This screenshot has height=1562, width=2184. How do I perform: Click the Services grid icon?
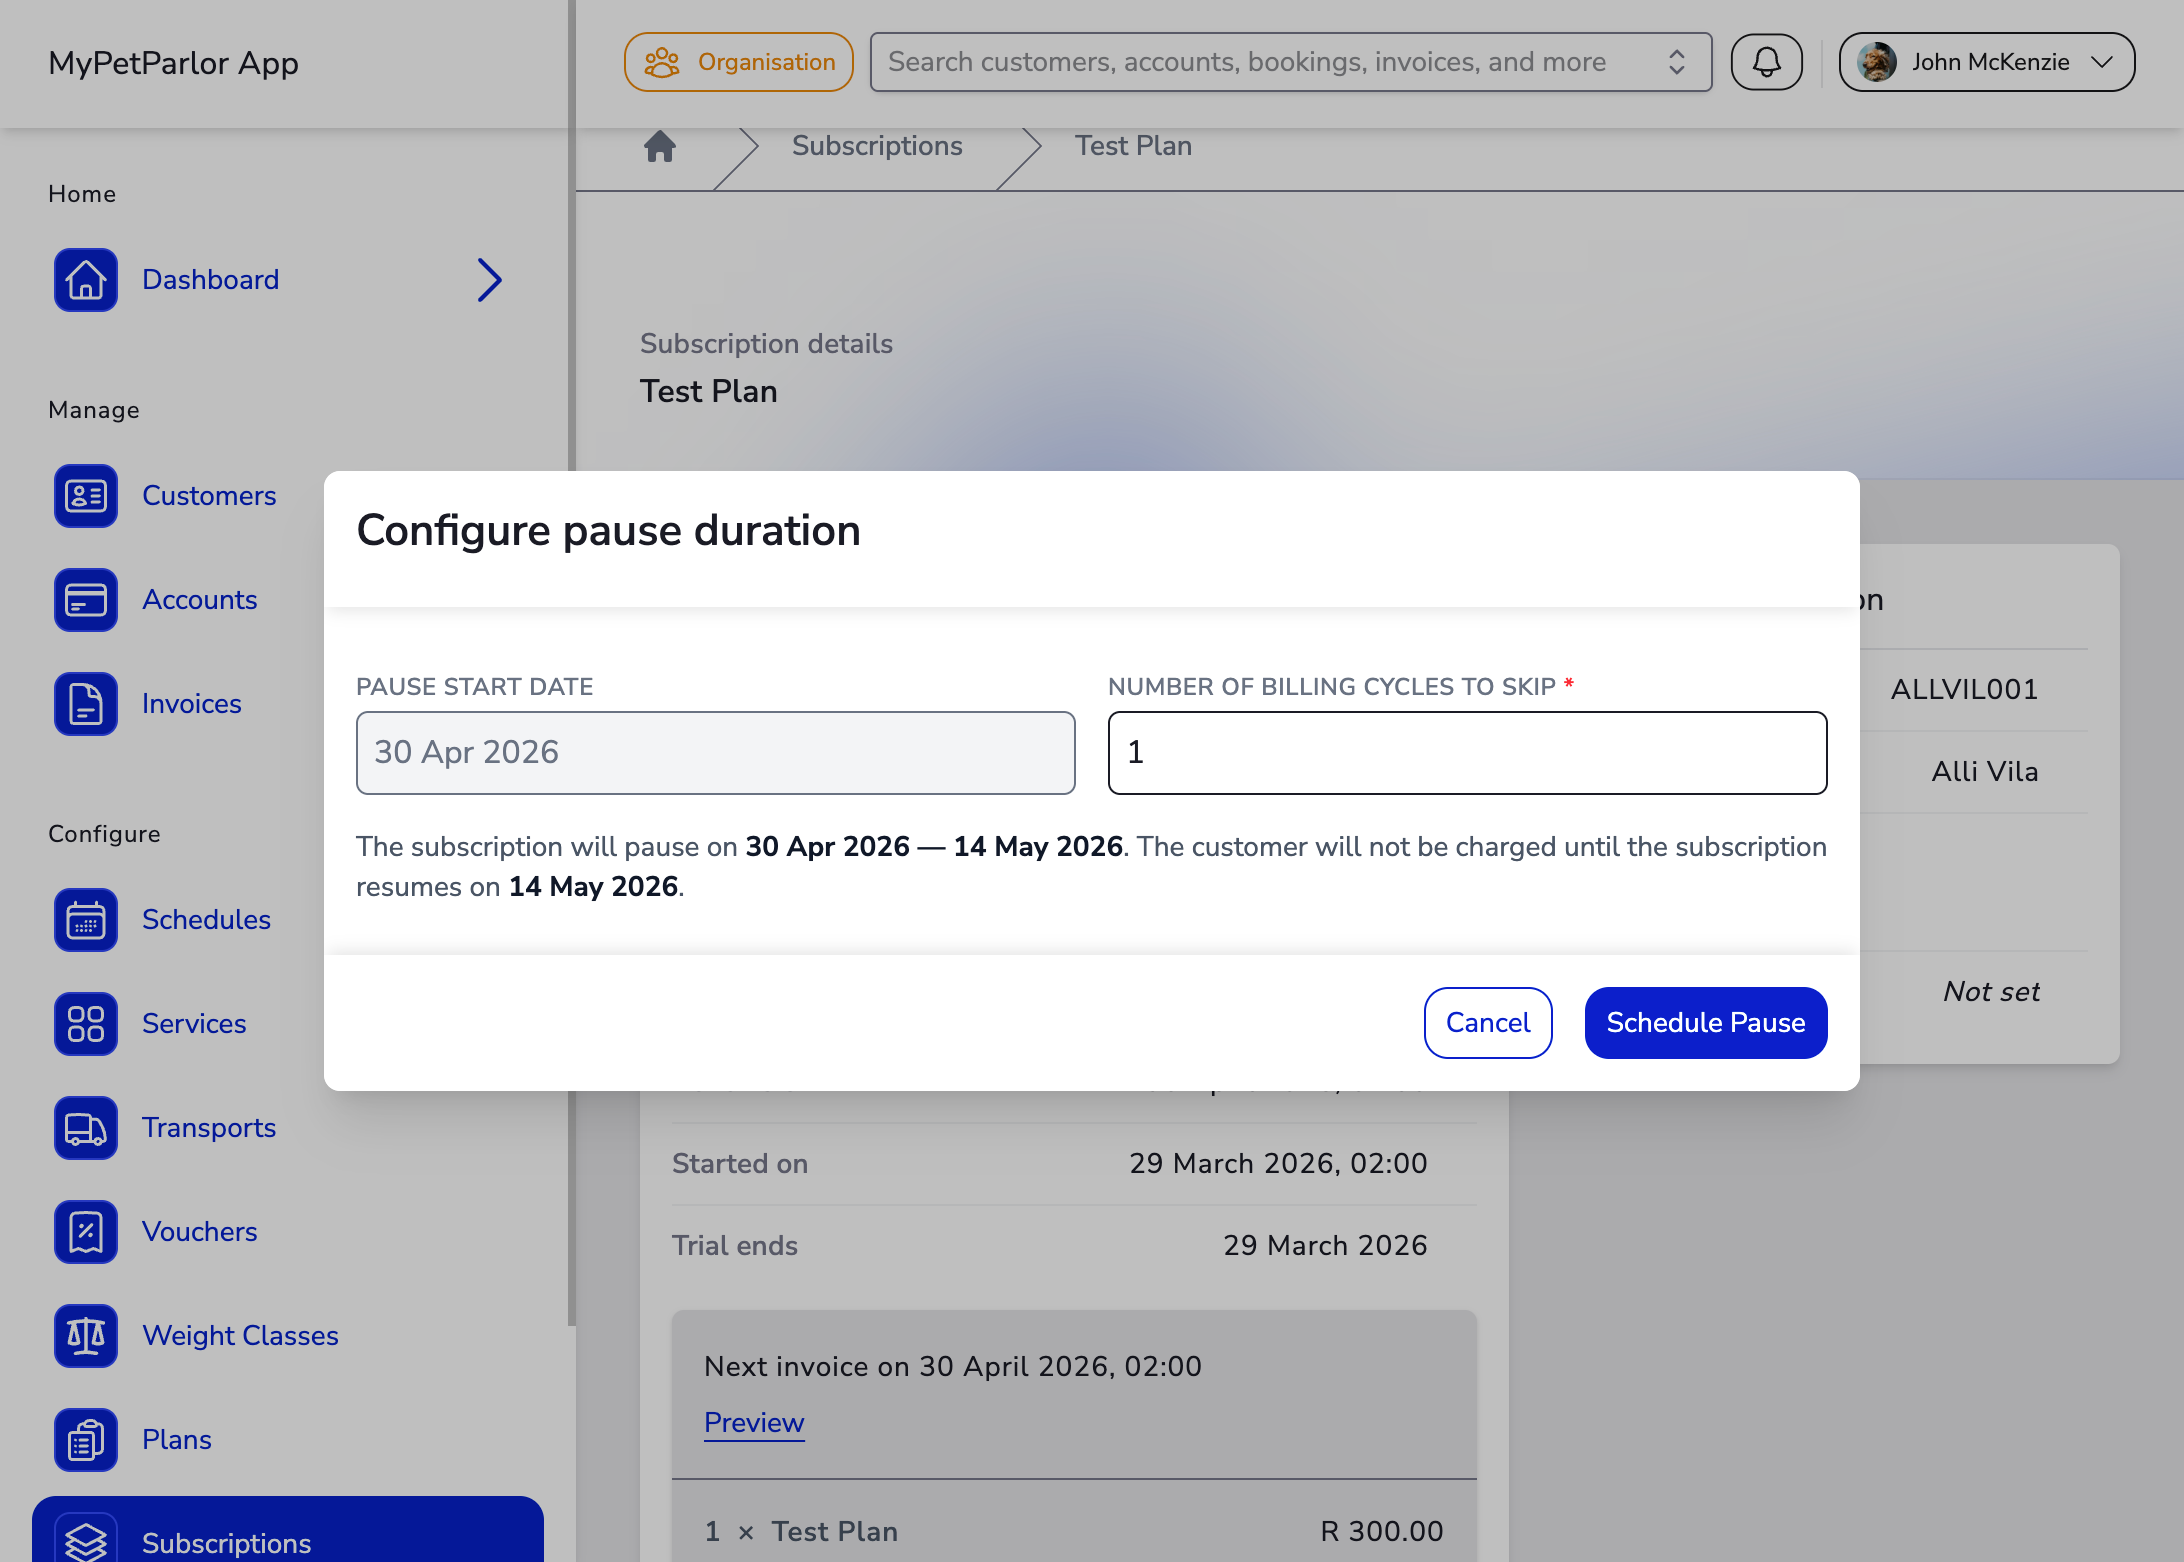[x=86, y=1024]
